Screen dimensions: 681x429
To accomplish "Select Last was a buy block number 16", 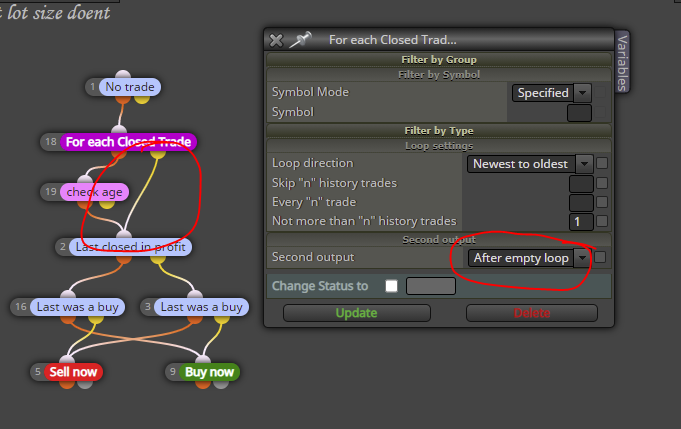I will click(77, 307).
